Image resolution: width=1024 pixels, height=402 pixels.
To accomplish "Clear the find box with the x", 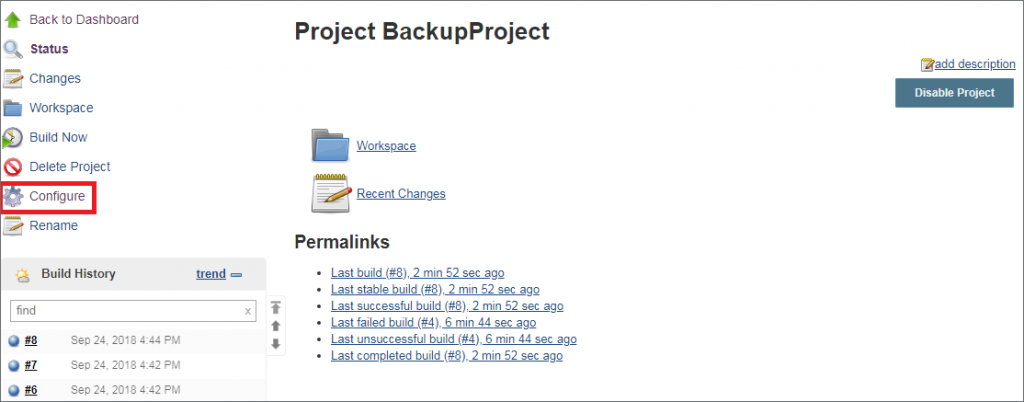I will pyautogui.click(x=248, y=311).
